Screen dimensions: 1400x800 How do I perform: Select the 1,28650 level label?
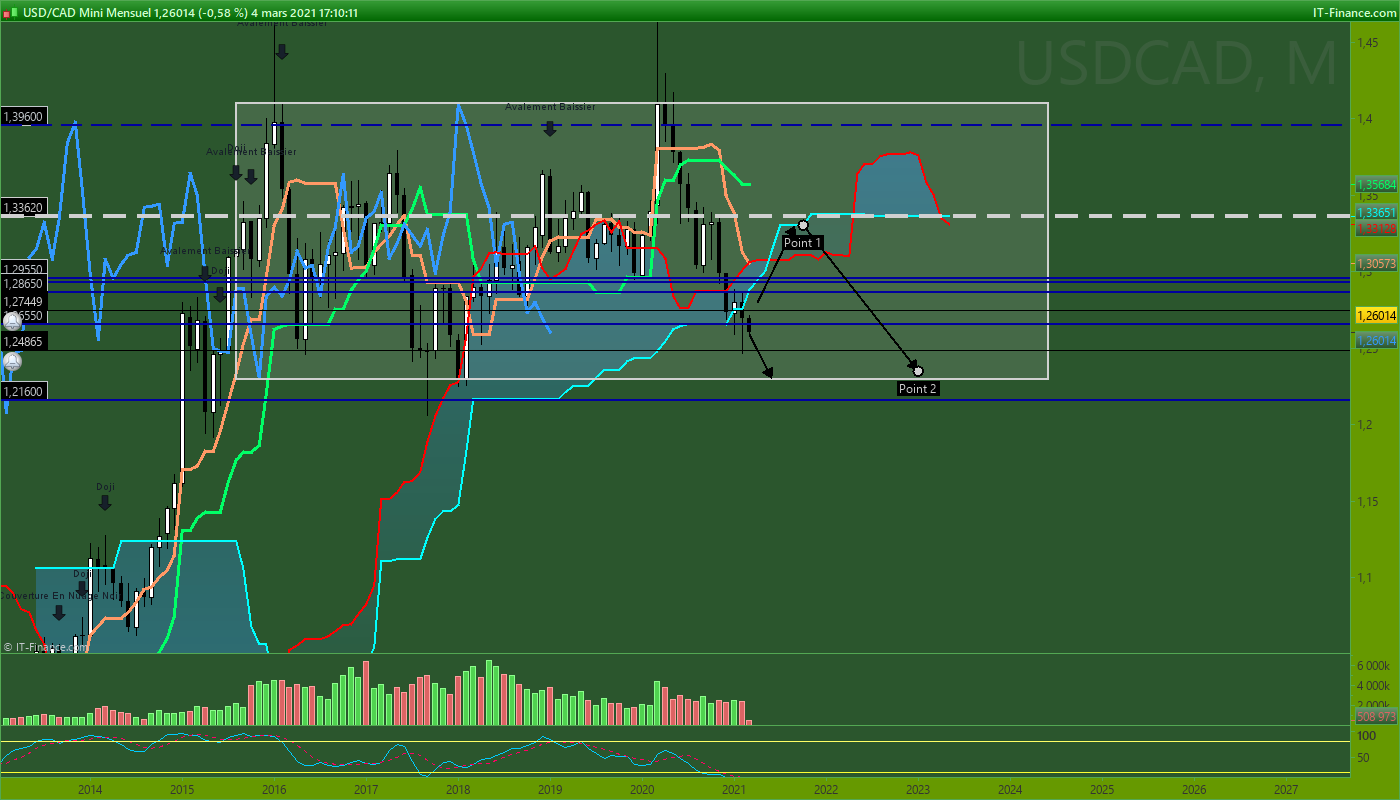(24, 285)
